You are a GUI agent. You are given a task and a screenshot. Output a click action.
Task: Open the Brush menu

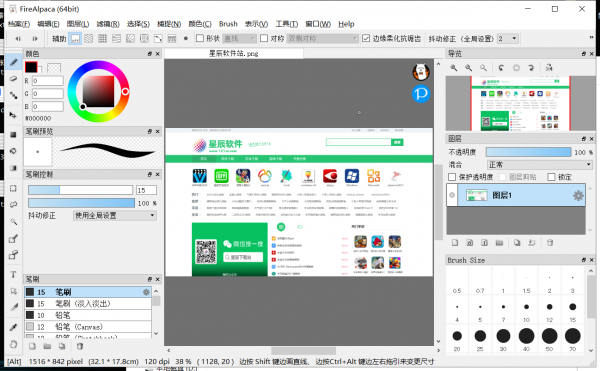click(x=228, y=24)
